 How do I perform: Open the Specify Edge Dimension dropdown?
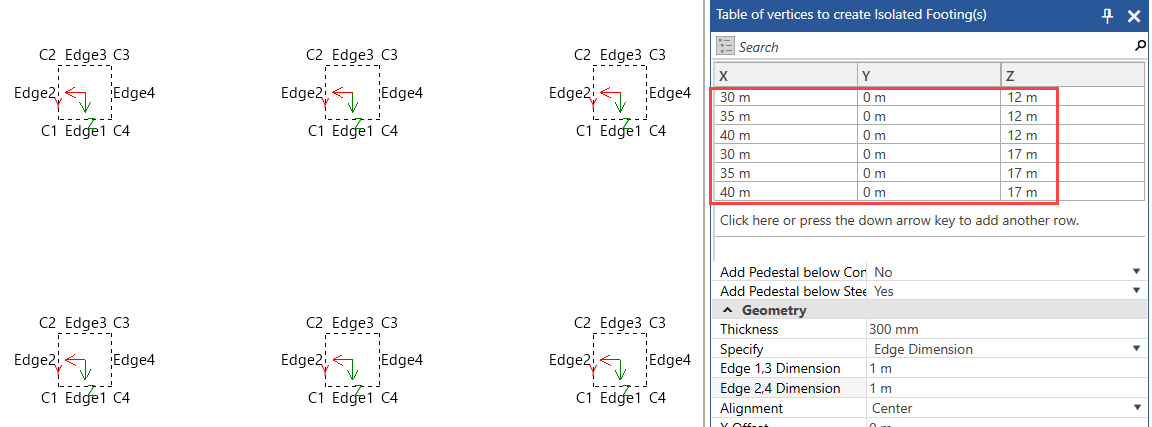pos(1136,349)
